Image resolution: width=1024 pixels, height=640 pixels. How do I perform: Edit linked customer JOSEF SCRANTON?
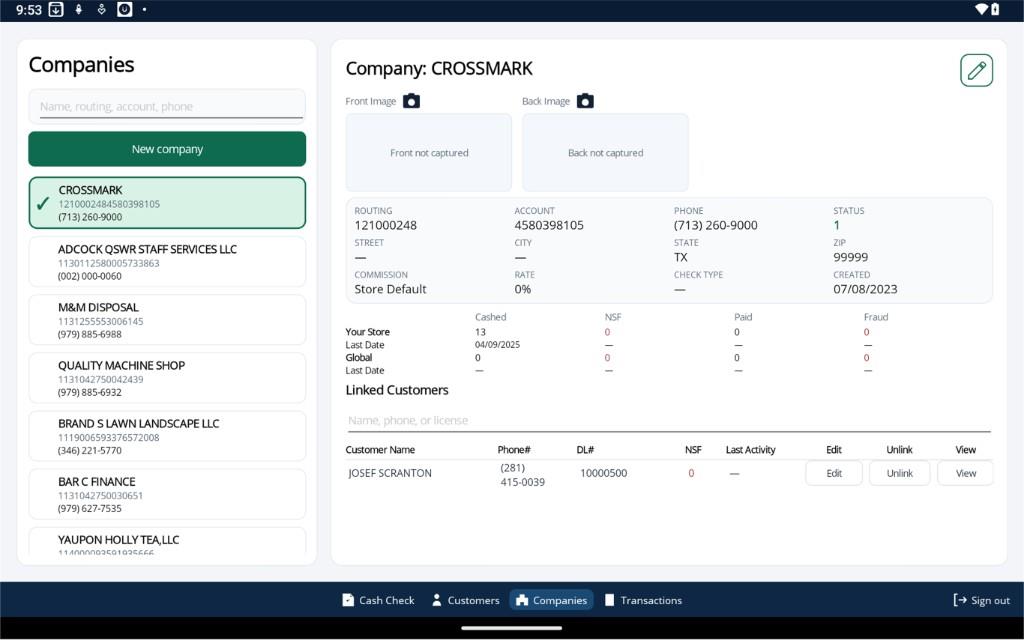834,473
